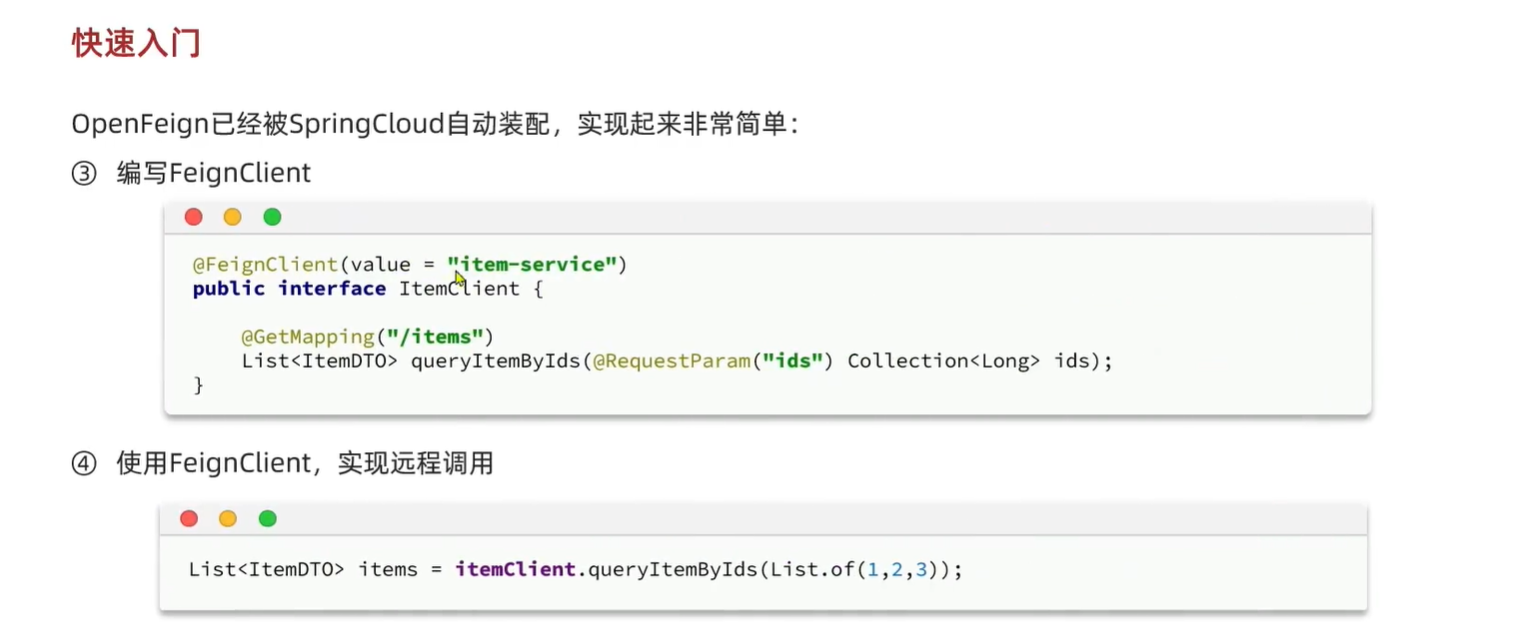The image size is (1531, 633).
Task: Click the "item-service" string value
Action: point(533,264)
